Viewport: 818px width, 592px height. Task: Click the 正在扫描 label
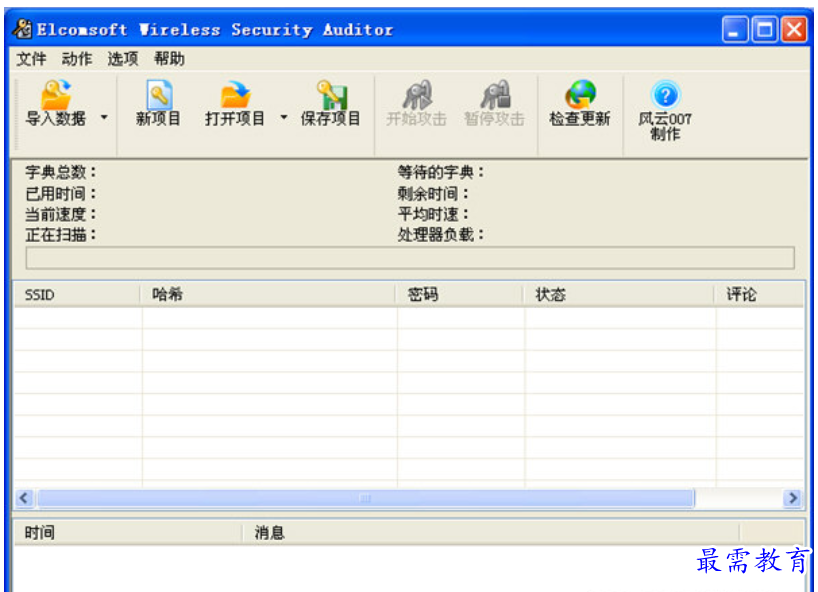61,235
